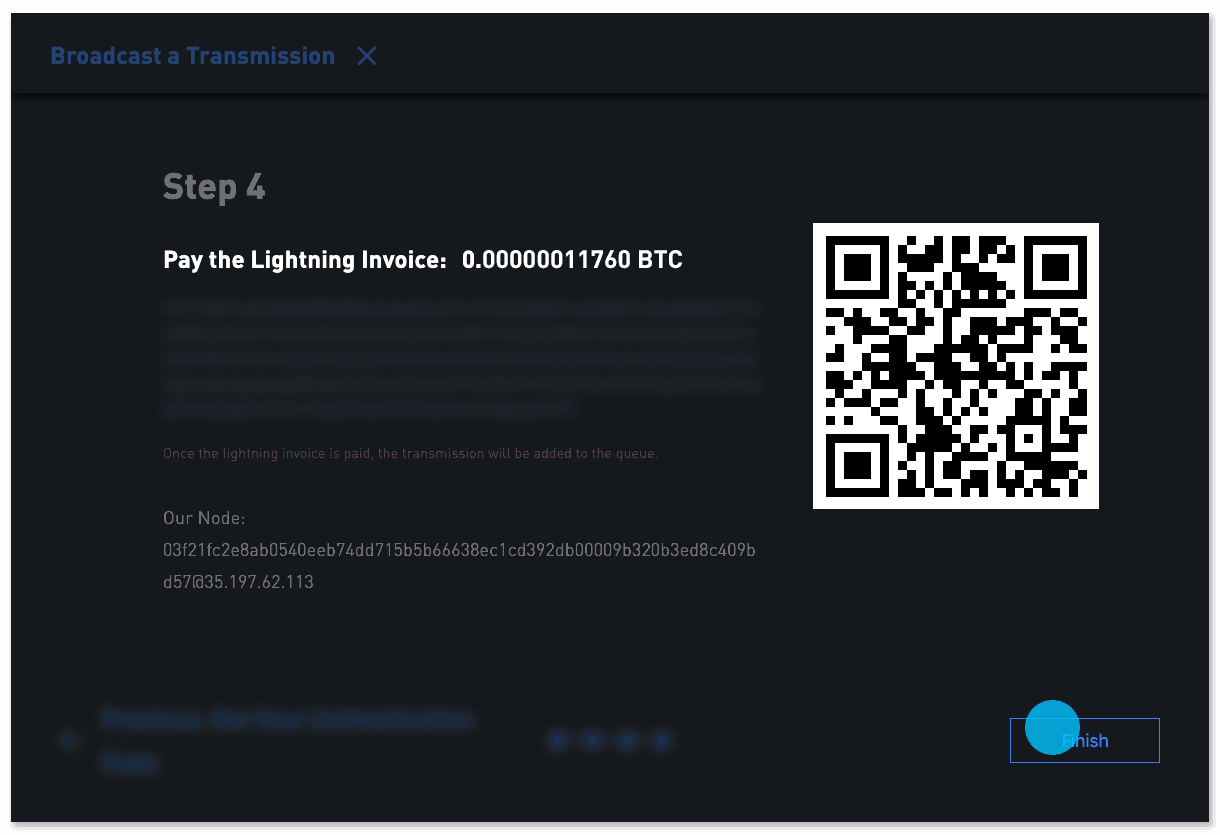Select the fourth step indicator dot
The height and width of the screenshot is (835, 1220).
[661, 740]
